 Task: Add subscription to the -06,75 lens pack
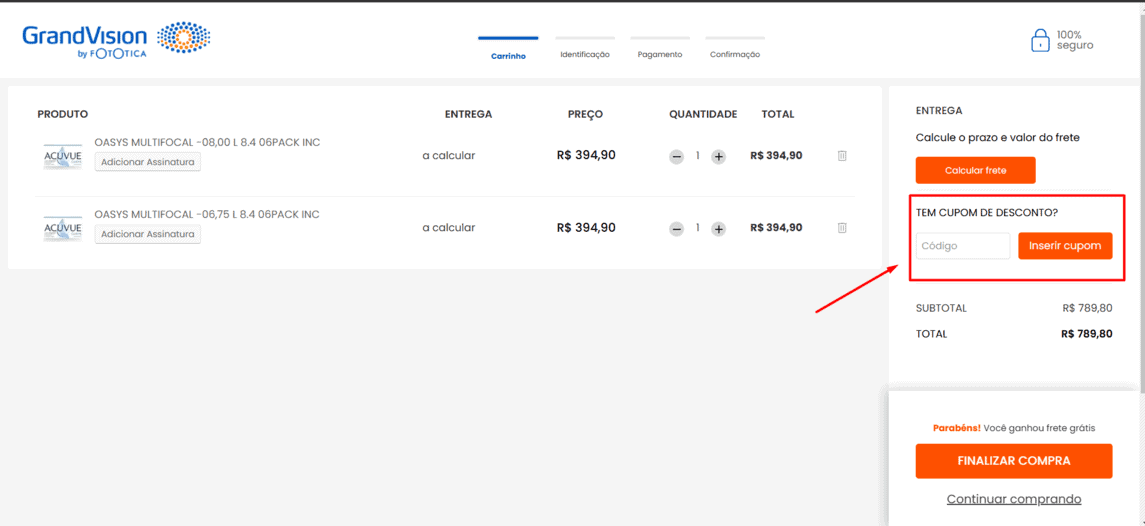pyautogui.click(x=148, y=235)
